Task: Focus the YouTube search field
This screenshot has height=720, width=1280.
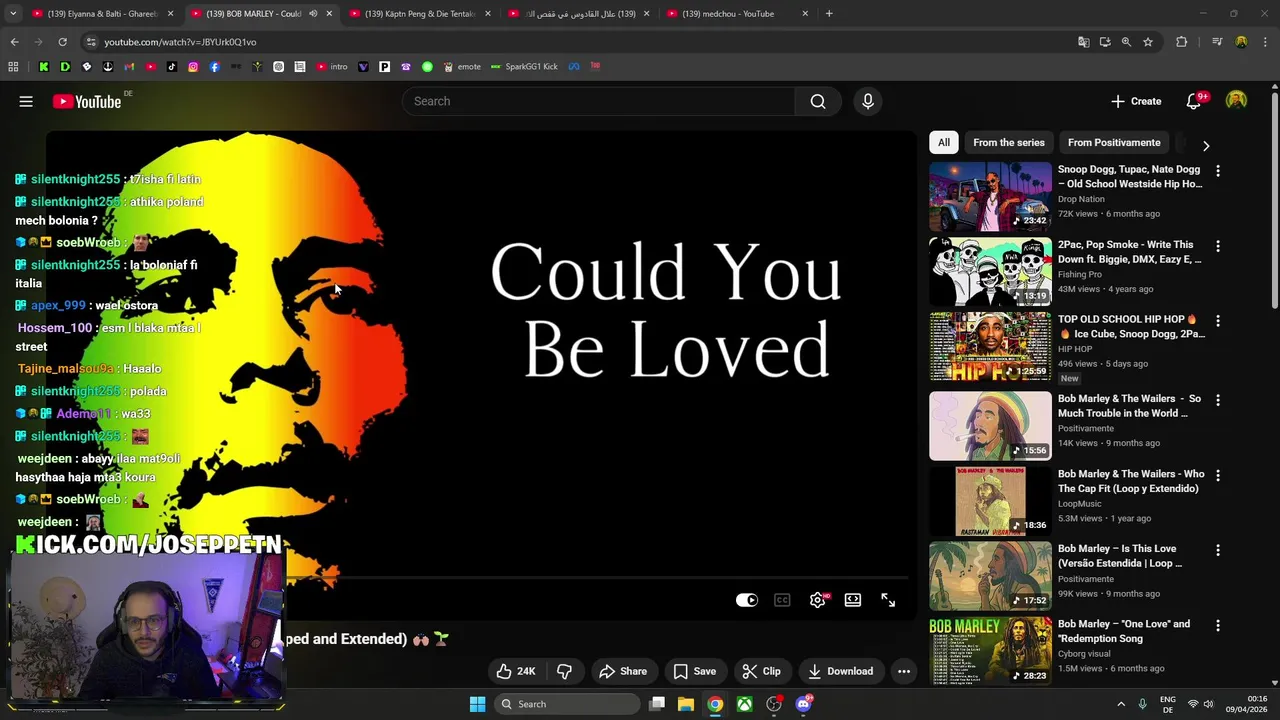Action: tap(598, 101)
